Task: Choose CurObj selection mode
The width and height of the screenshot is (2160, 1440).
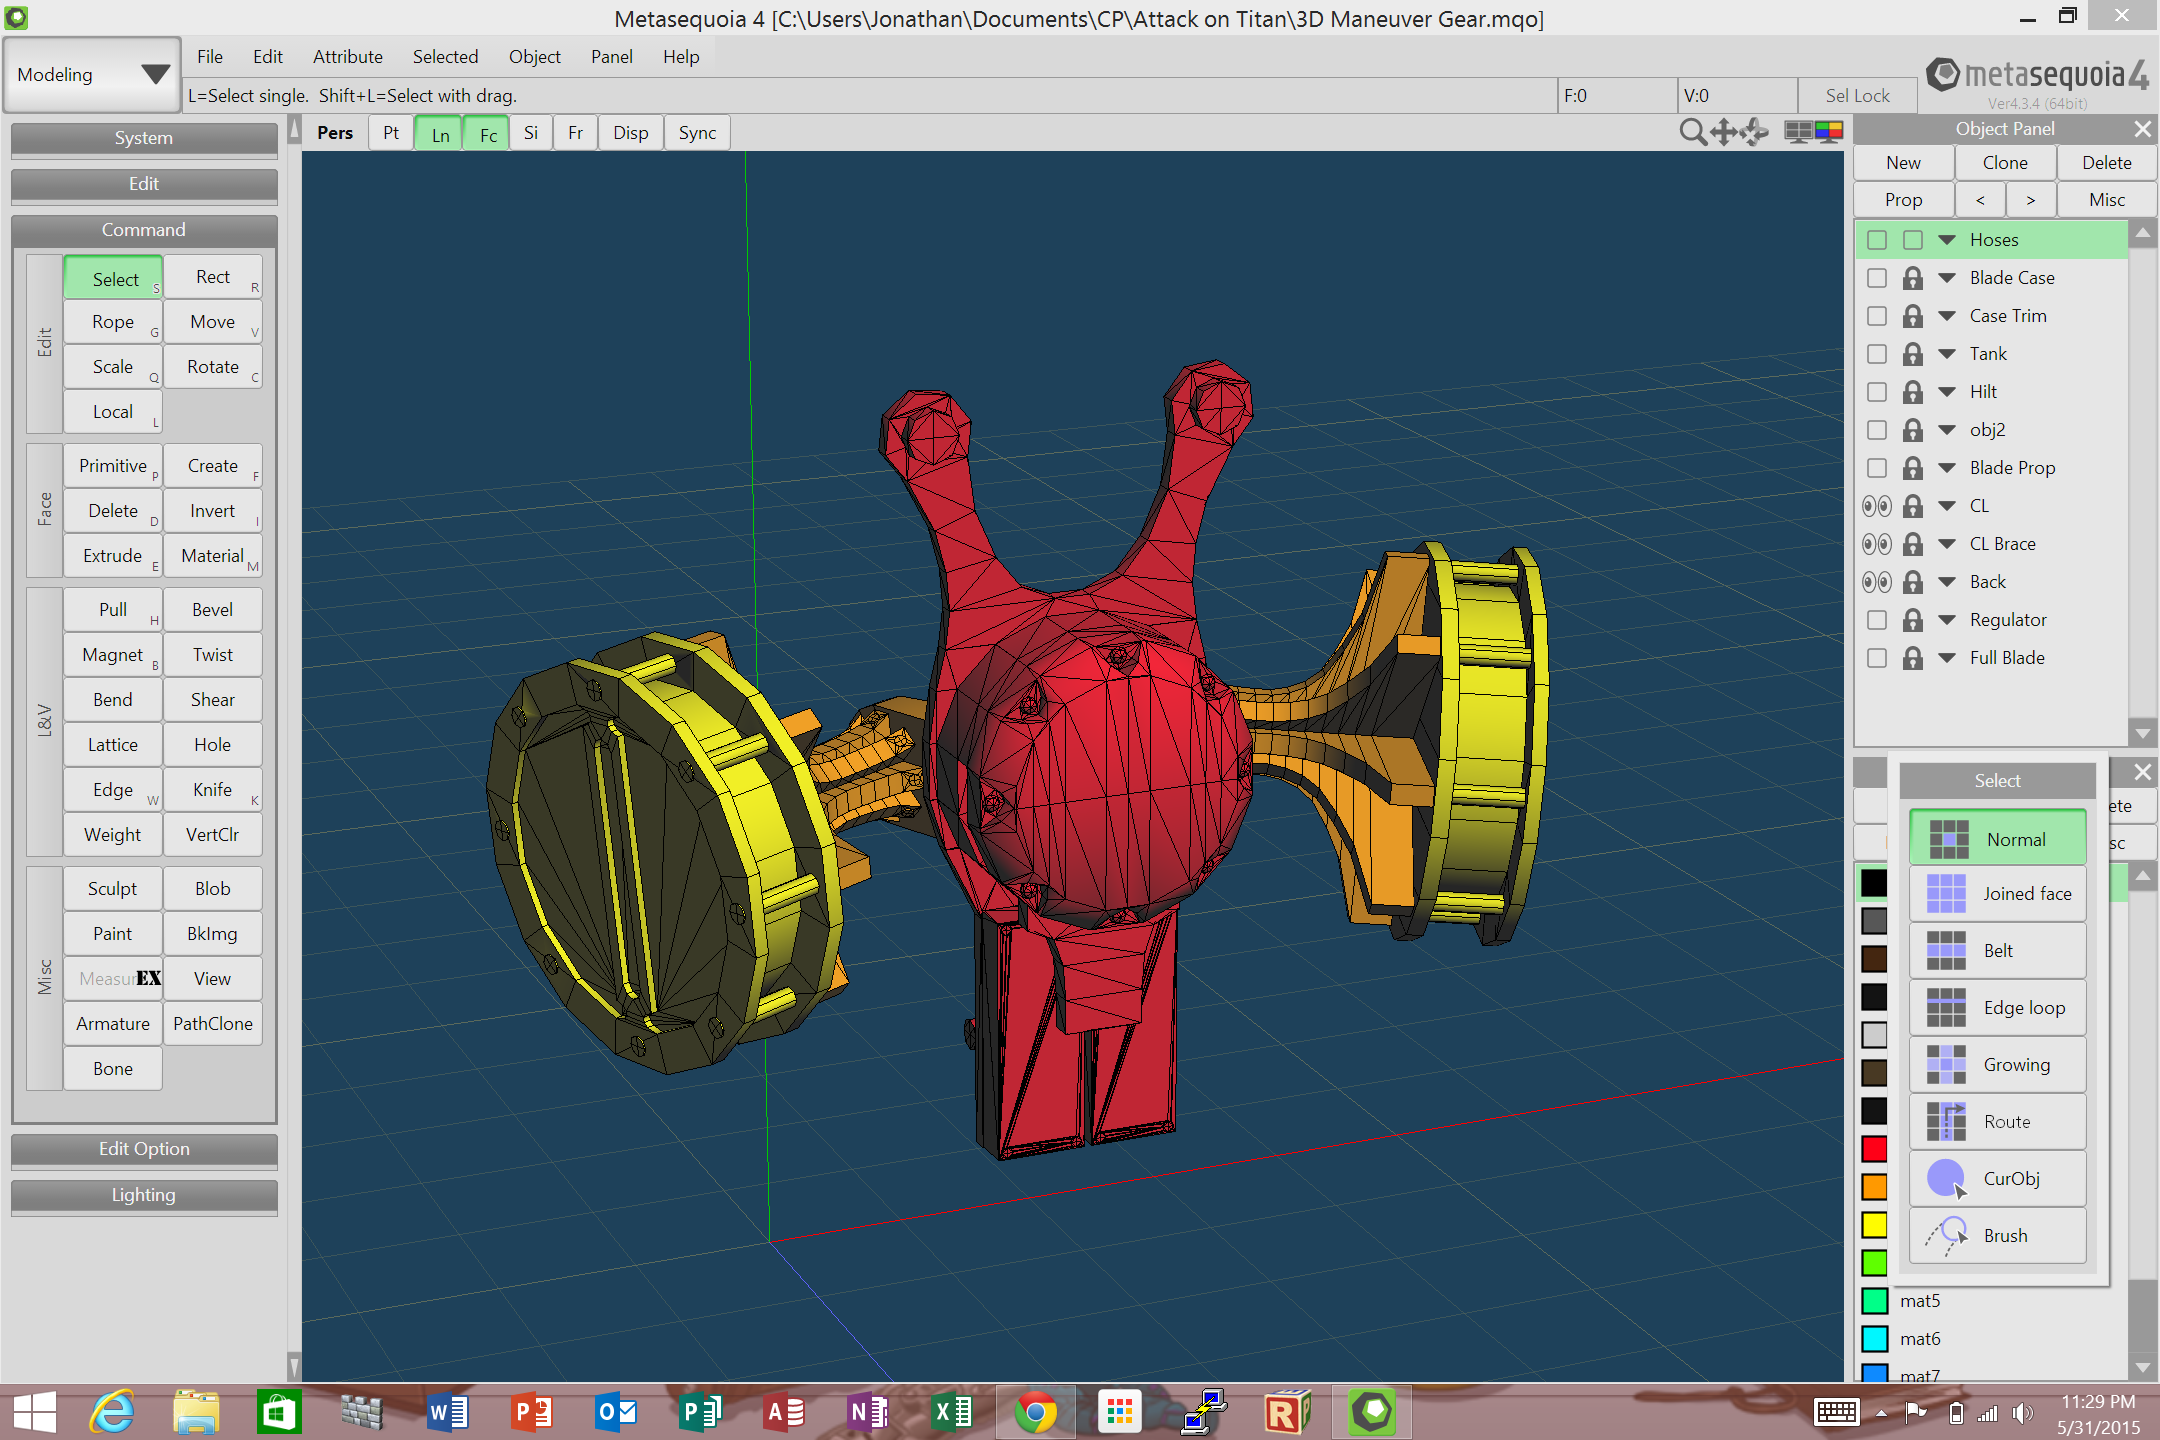Action: [x=1997, y=1179]
